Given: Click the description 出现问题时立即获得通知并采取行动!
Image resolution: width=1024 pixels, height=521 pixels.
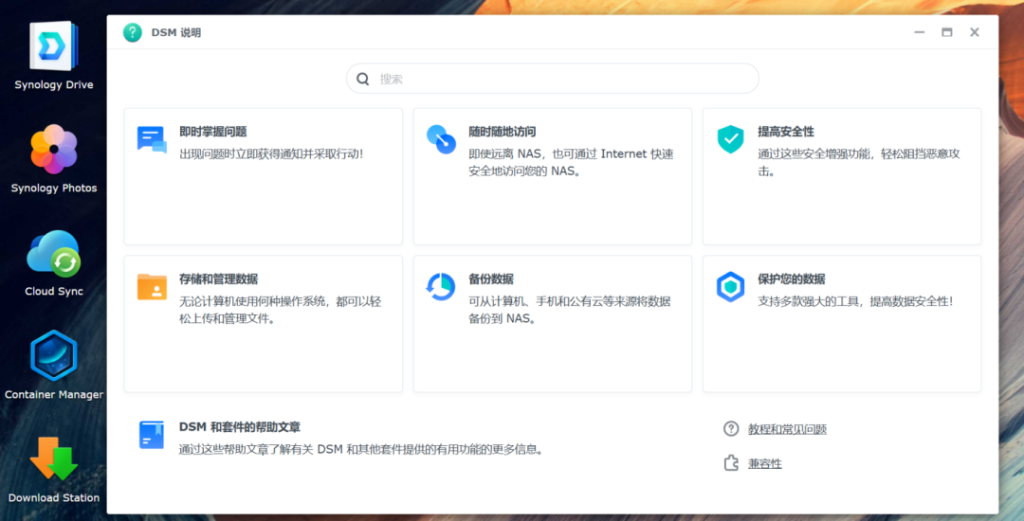Looking at the screenshot, I should 271,154.
